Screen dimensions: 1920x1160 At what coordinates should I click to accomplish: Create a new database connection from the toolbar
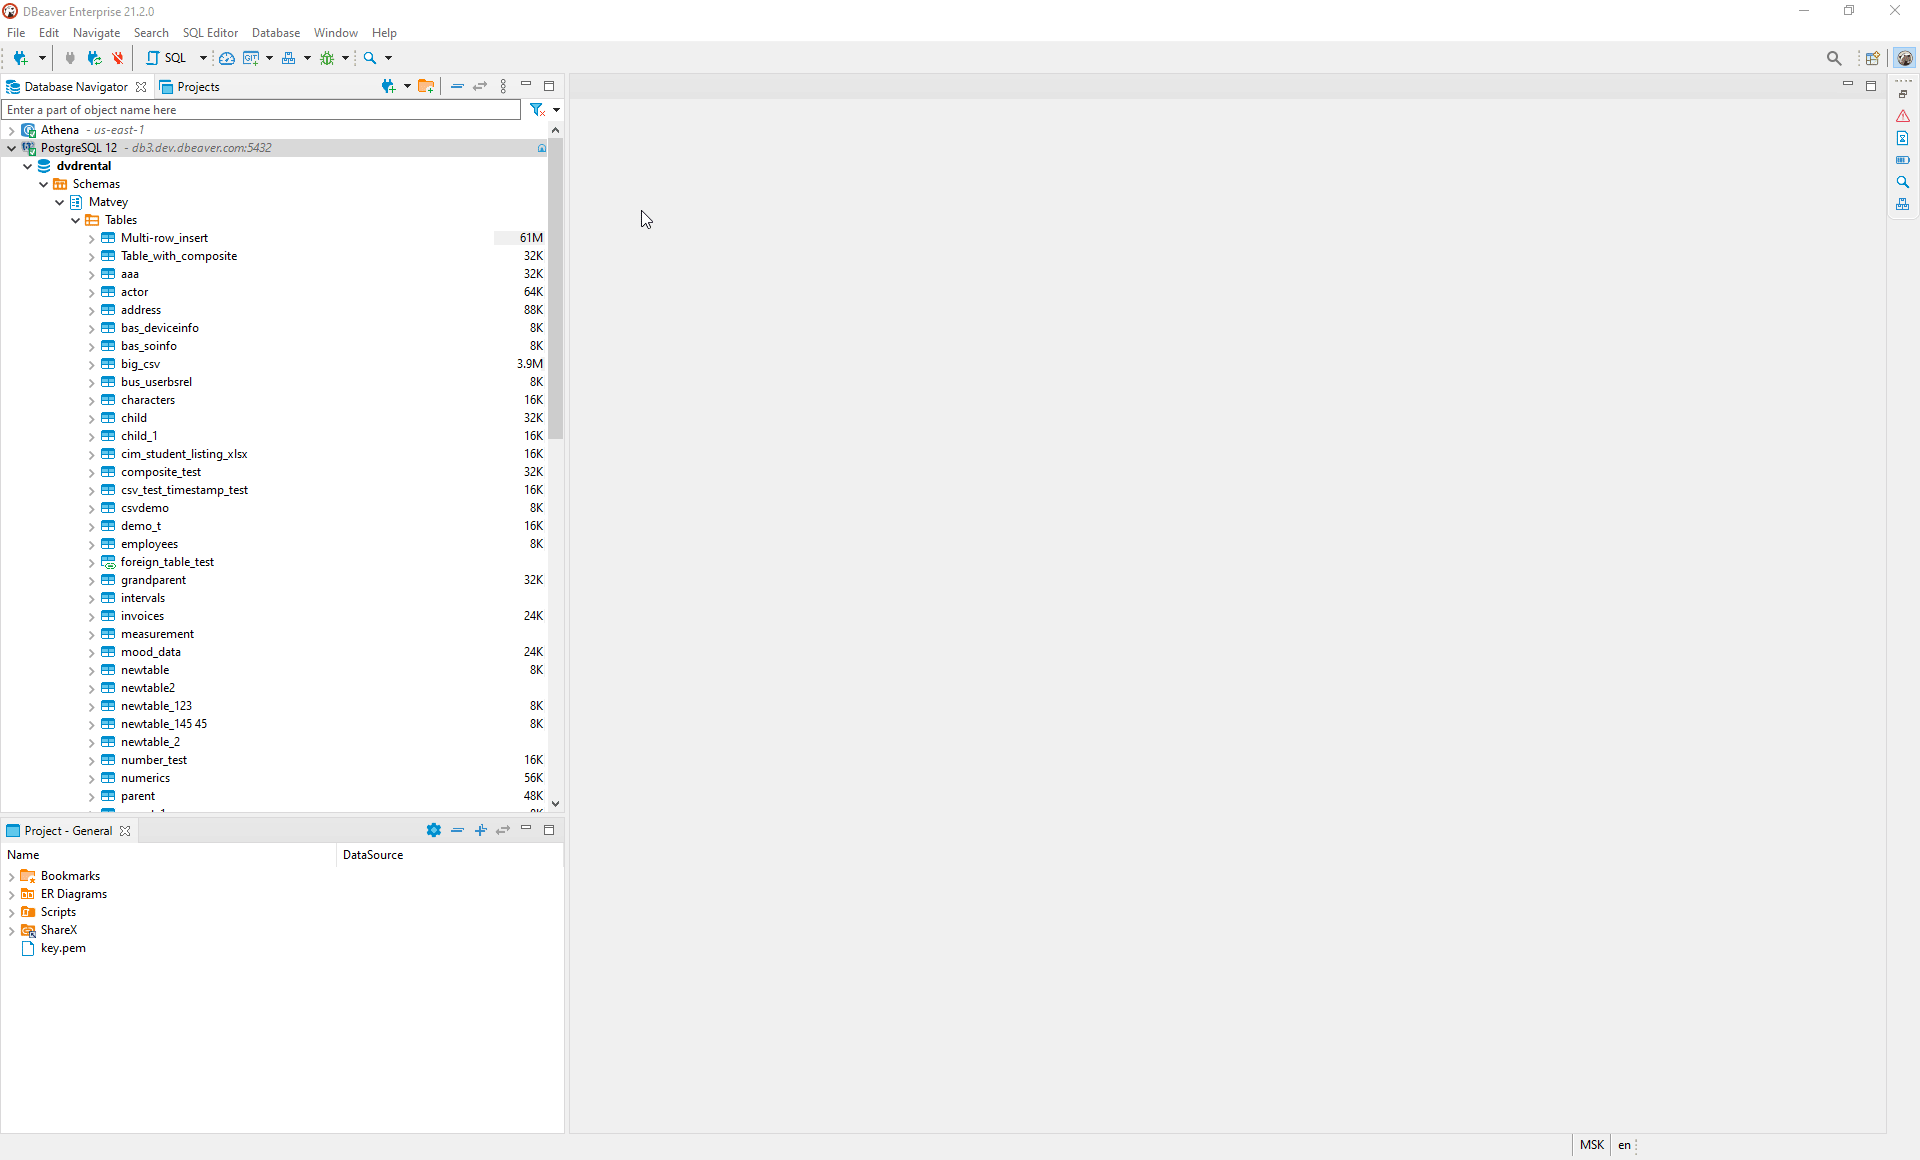click(22, 57)
